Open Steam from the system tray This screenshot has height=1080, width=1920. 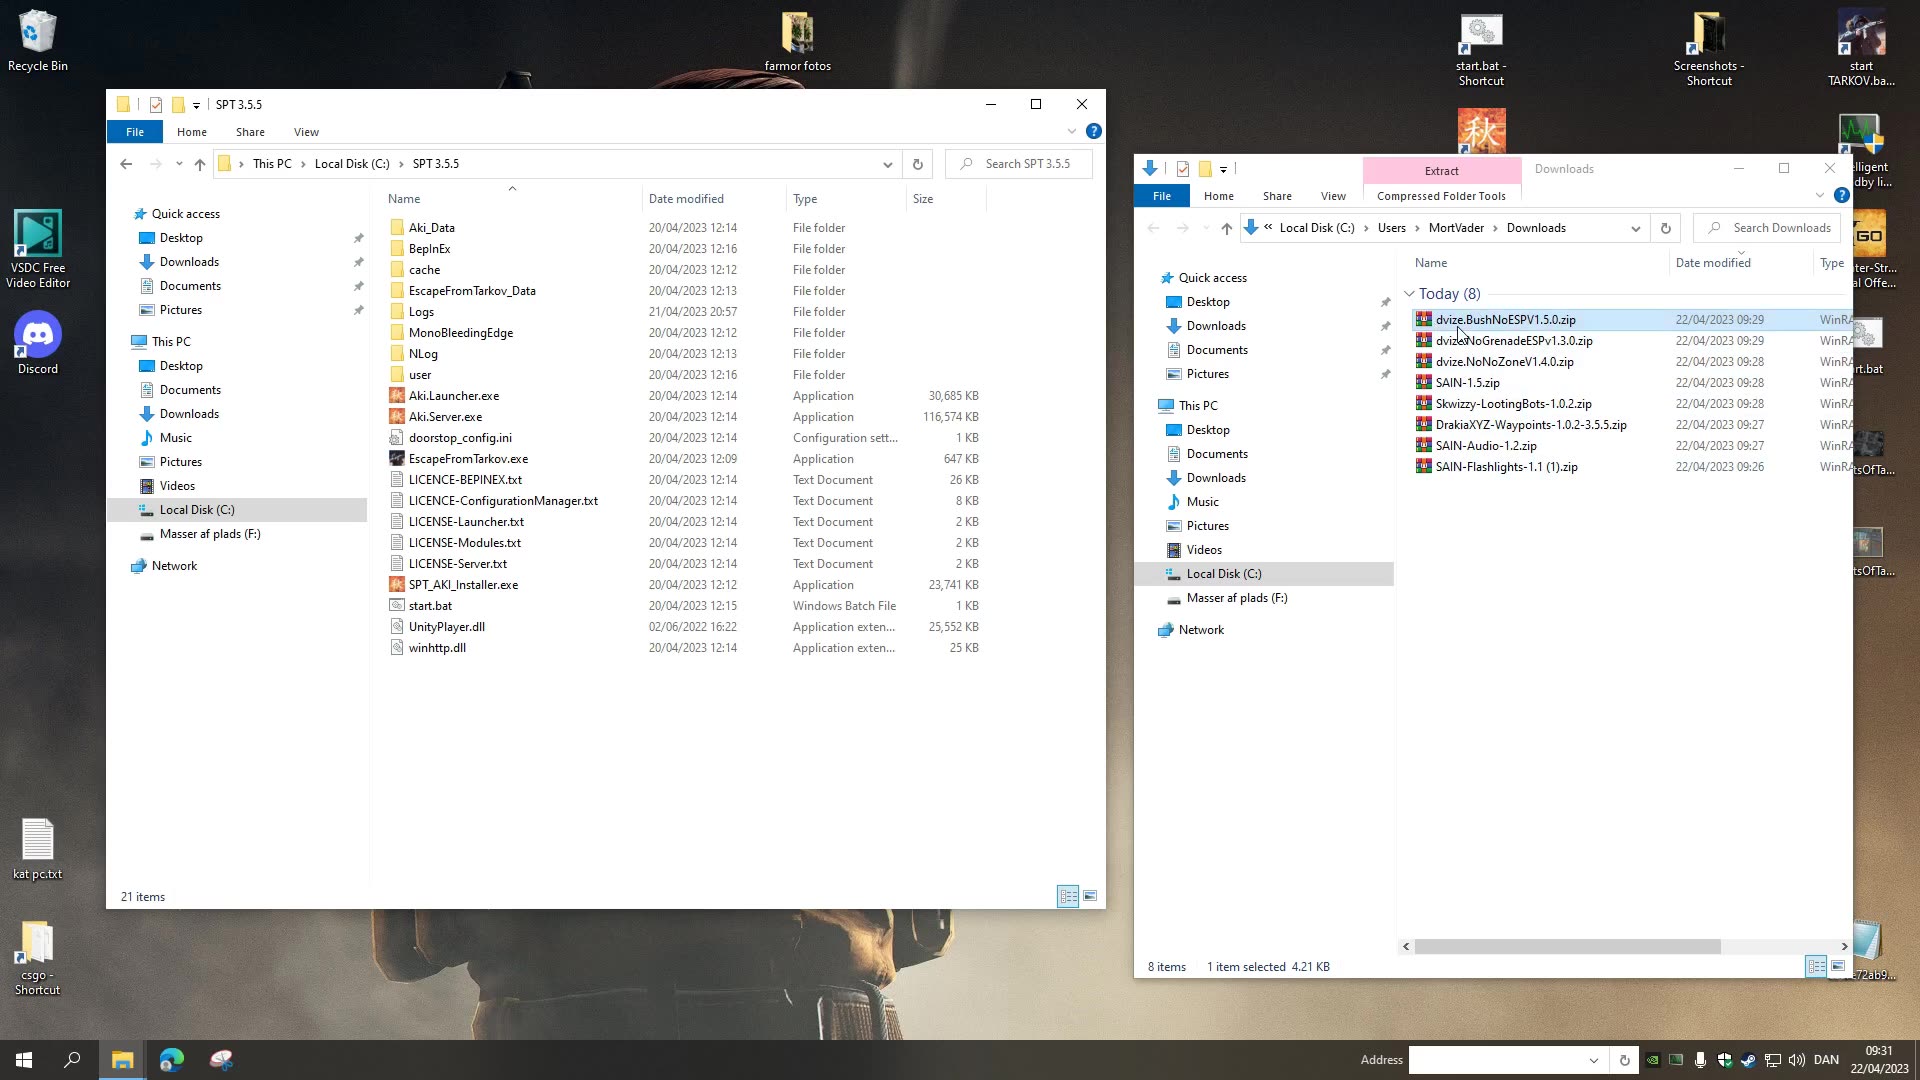[1748, 1060]
